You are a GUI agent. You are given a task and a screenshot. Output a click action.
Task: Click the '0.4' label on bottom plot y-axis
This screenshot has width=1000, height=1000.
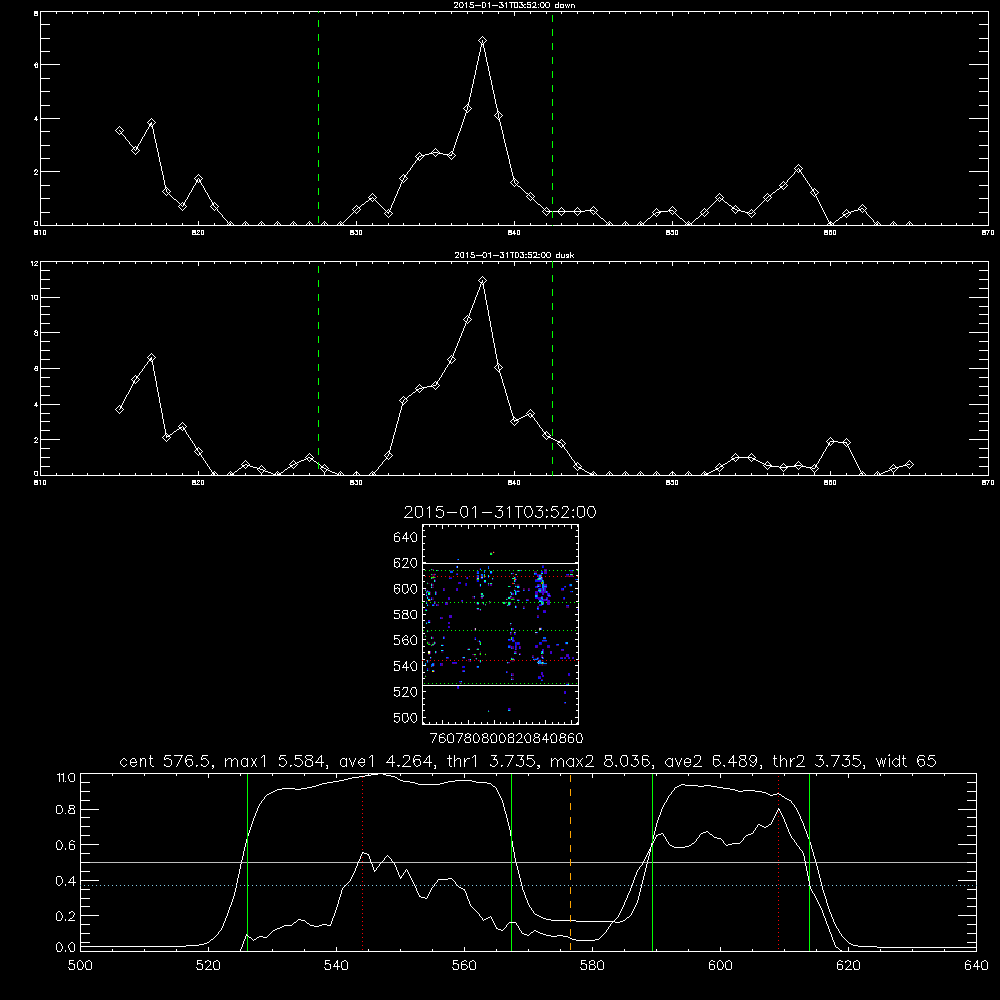point(66,881)
